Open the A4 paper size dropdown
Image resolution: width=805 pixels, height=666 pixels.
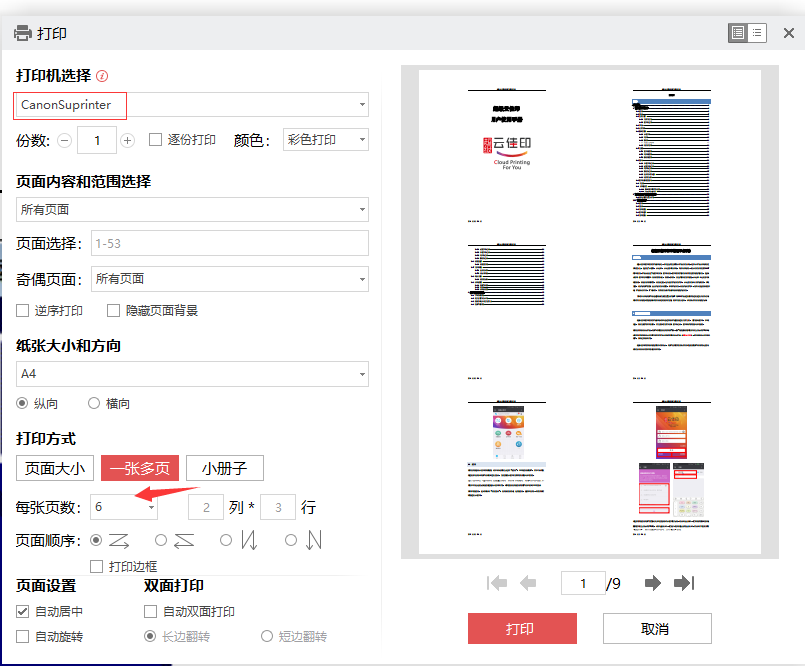[192, 374]
